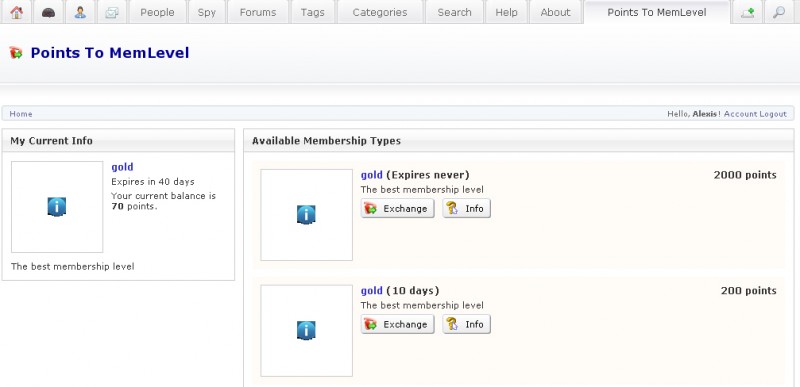This screenshot has width=800, height=387.
Task: Click Info for gold Expires never
Action: 466,209
